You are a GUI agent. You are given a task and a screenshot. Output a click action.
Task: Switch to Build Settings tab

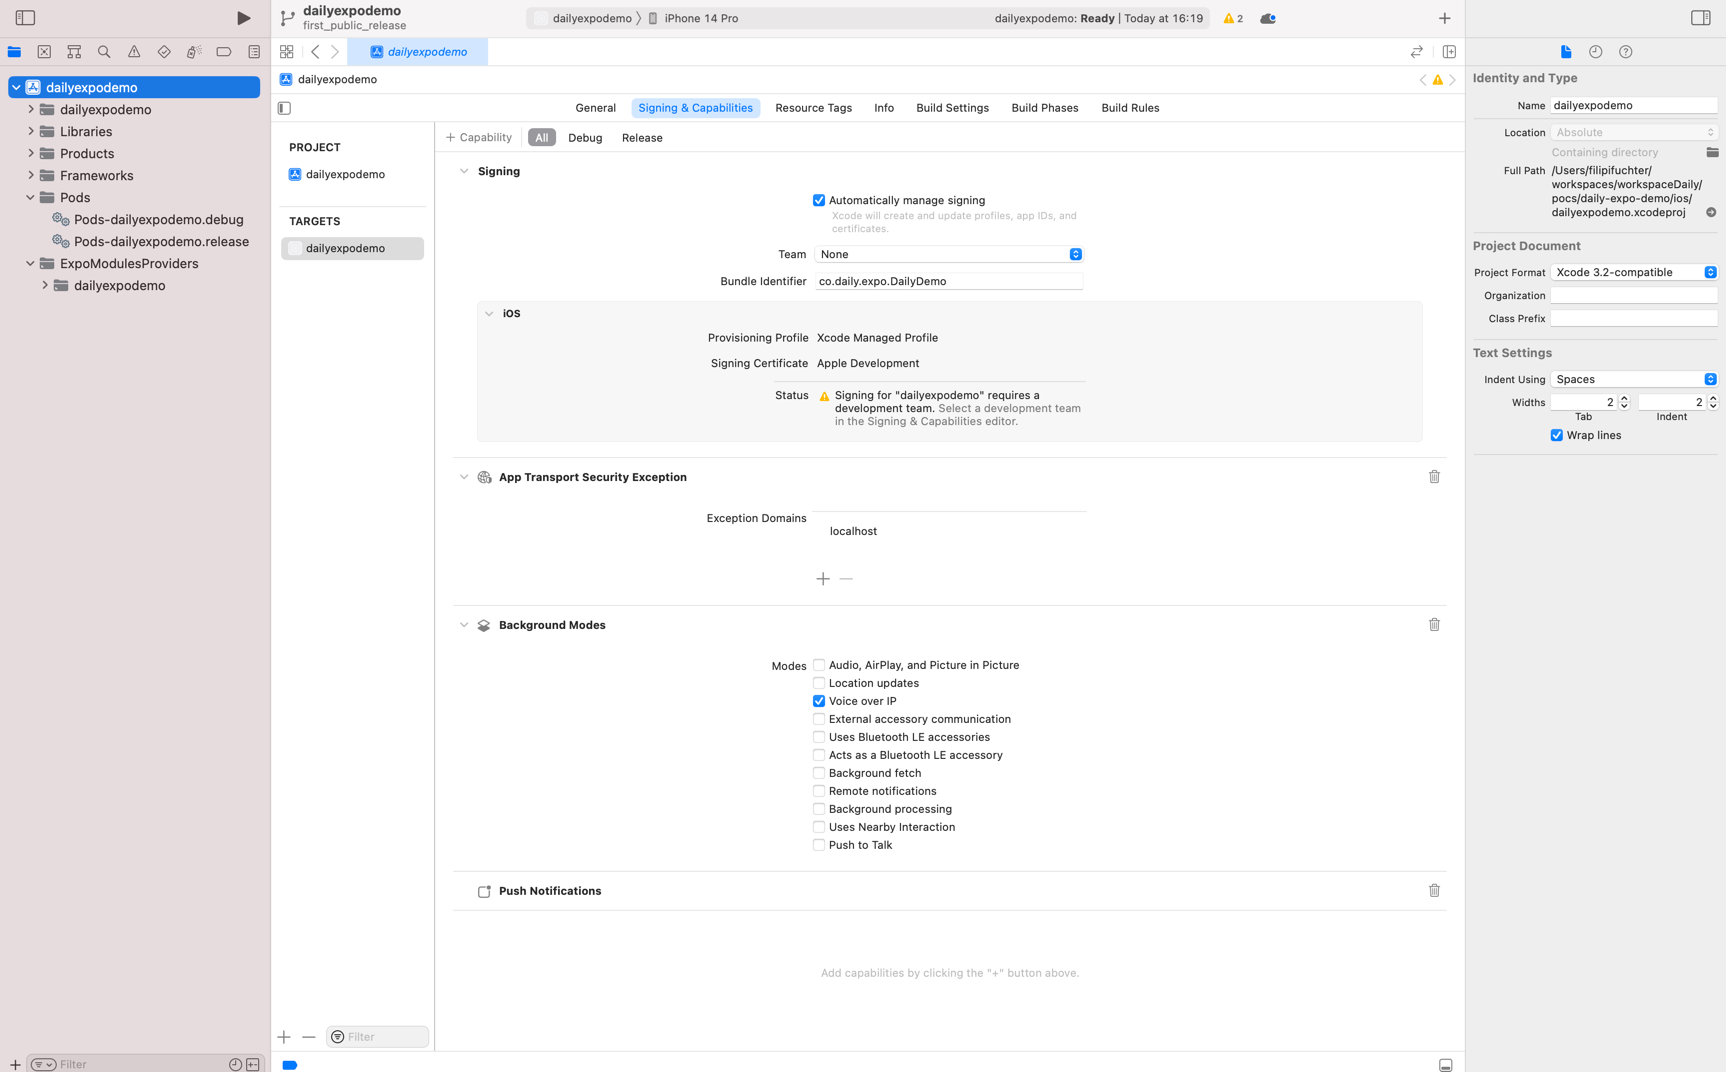pyautogui.click(x=952, y=108)
